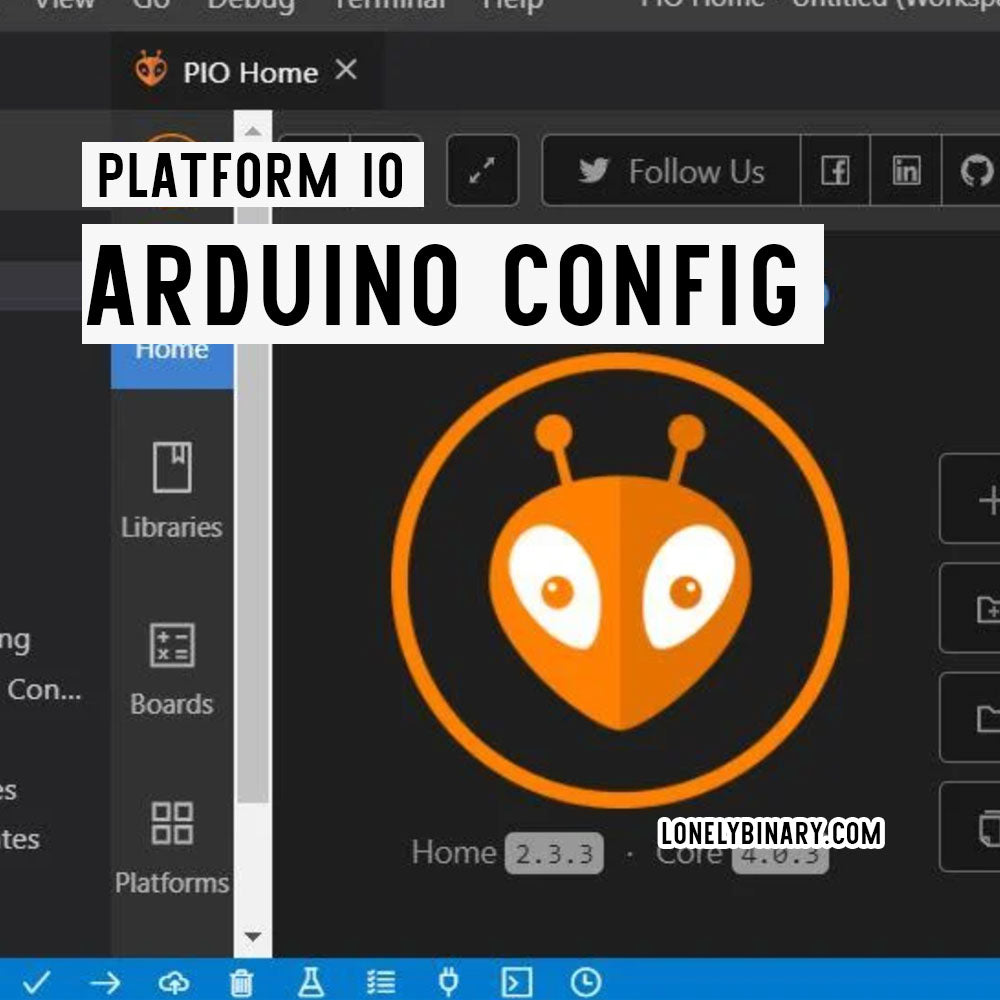The image size is (1000, 1000).
Task: Click the Clean trash can icon
Action: tap(241, 983)
